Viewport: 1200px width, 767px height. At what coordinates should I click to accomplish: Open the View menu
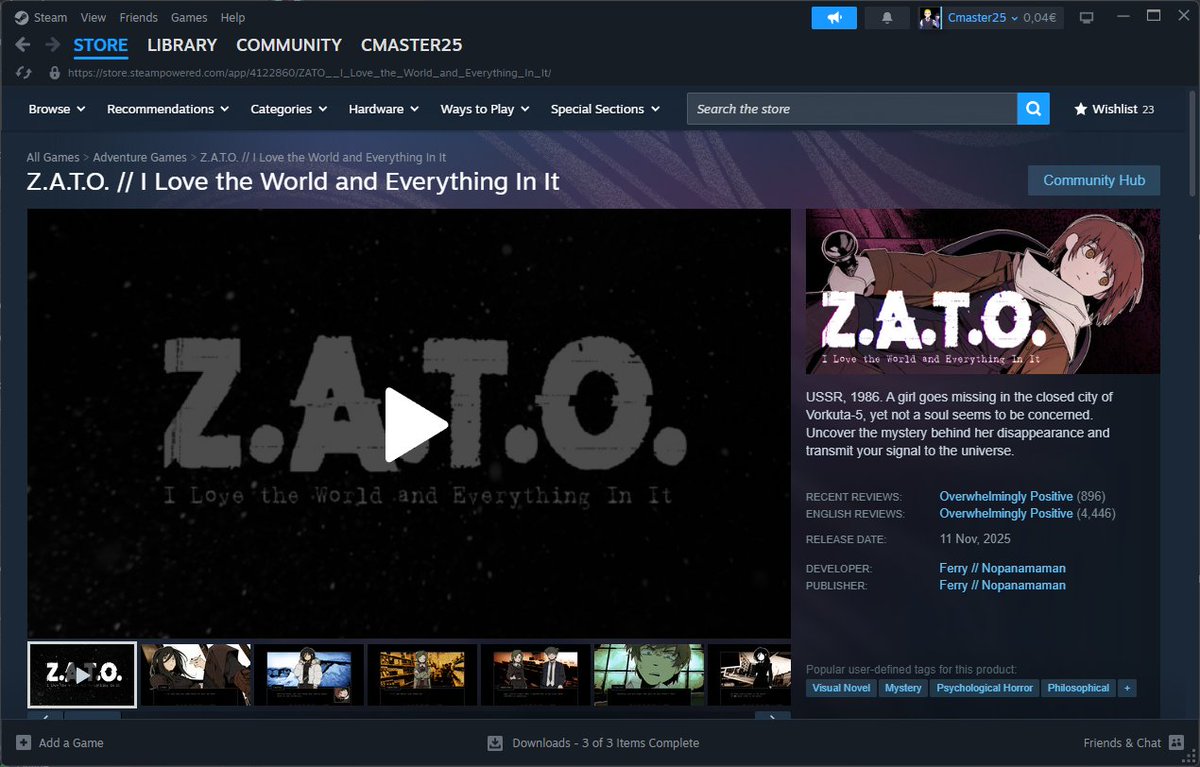pyautogui.click(x=93, y=18)
